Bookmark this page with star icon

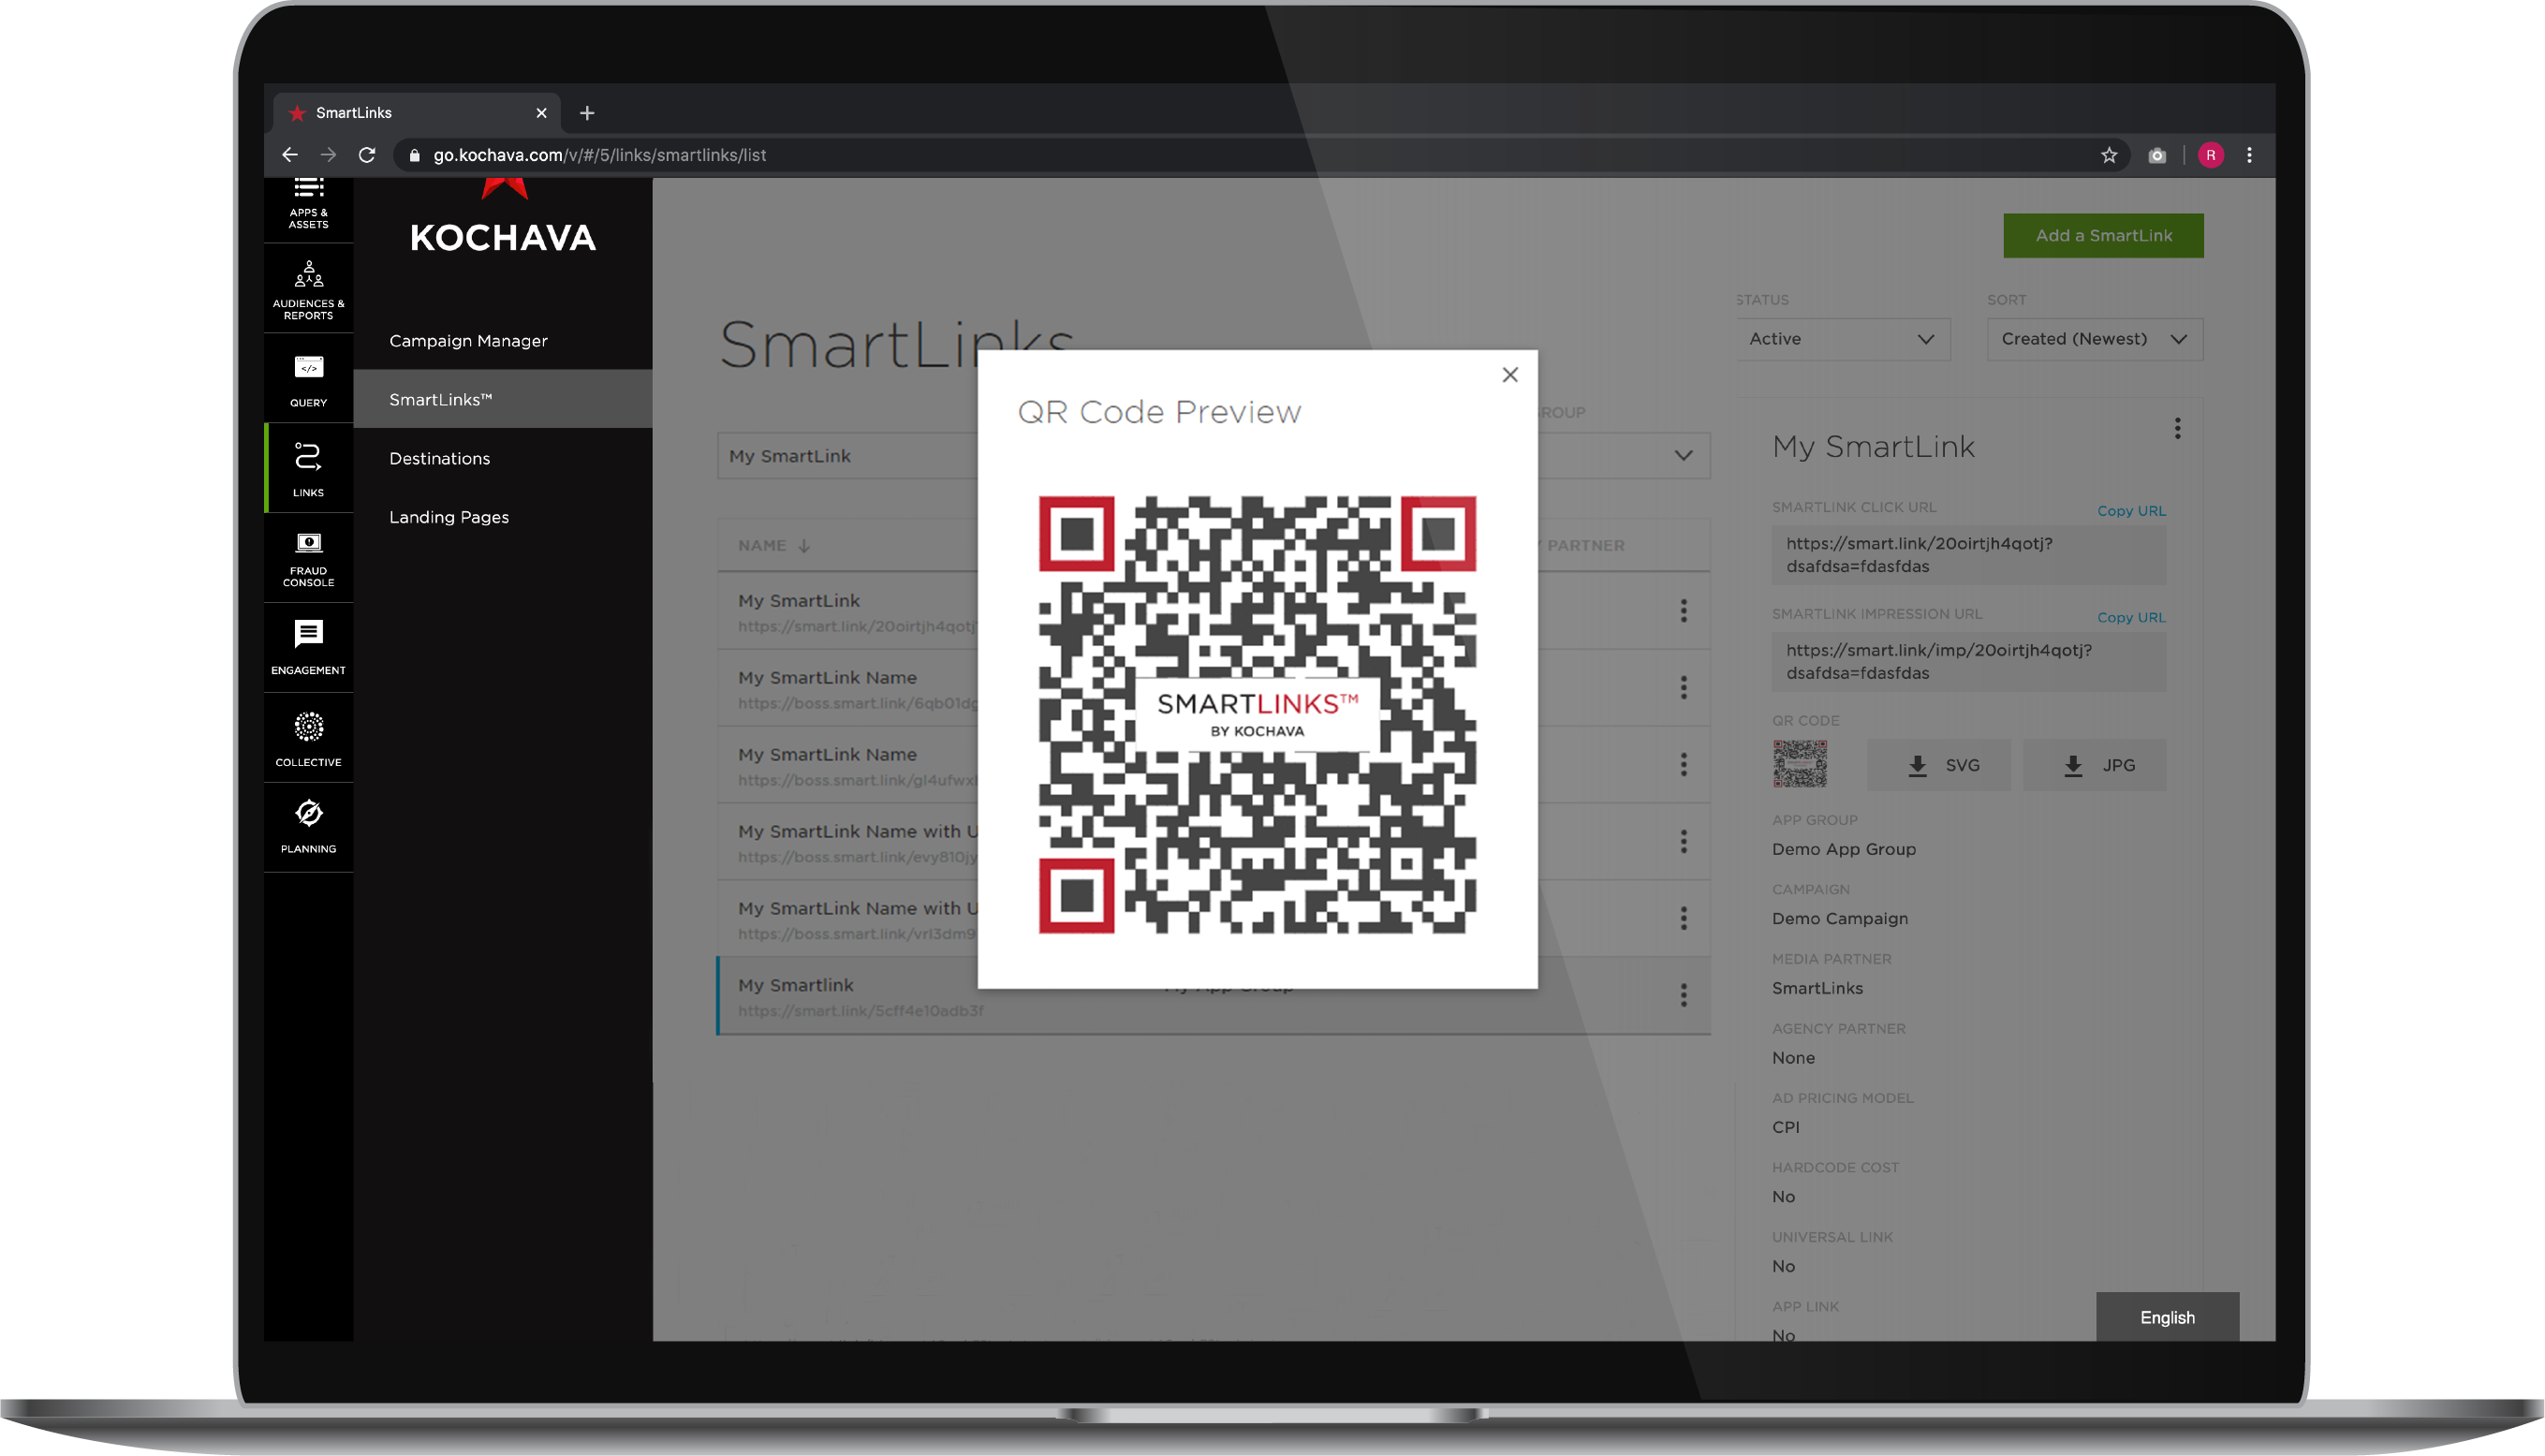[2109, 155]
